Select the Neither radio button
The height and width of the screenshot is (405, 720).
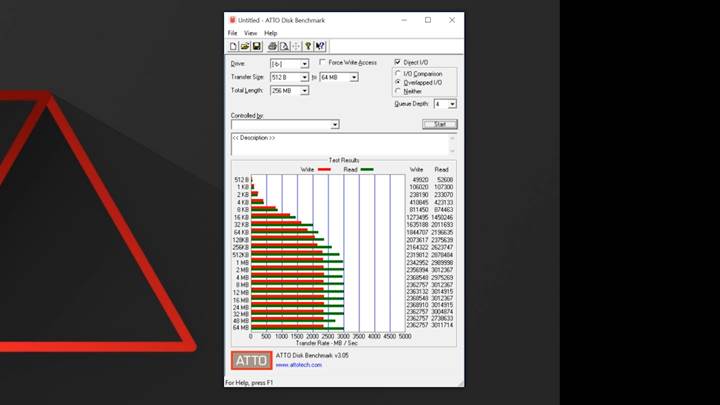point(398,91)
